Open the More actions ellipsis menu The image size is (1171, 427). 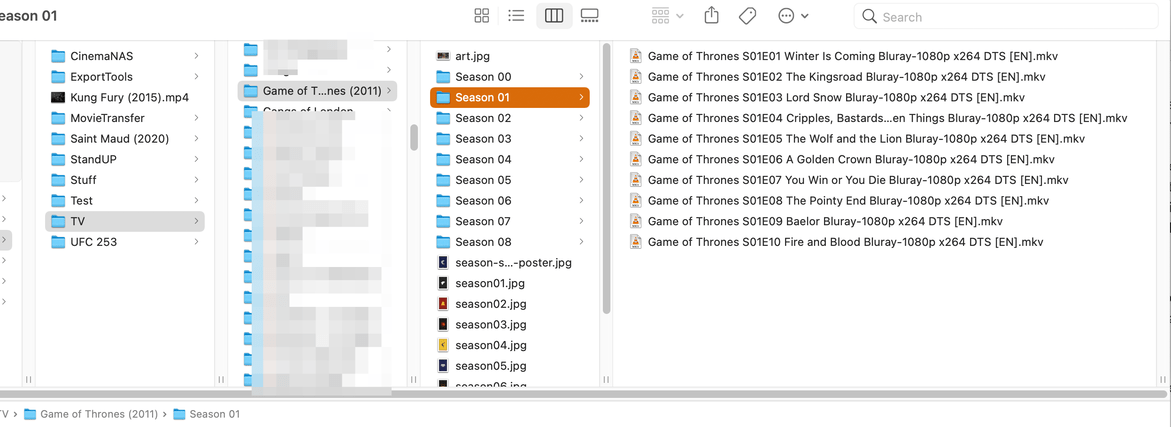click(x=793, y=16)
